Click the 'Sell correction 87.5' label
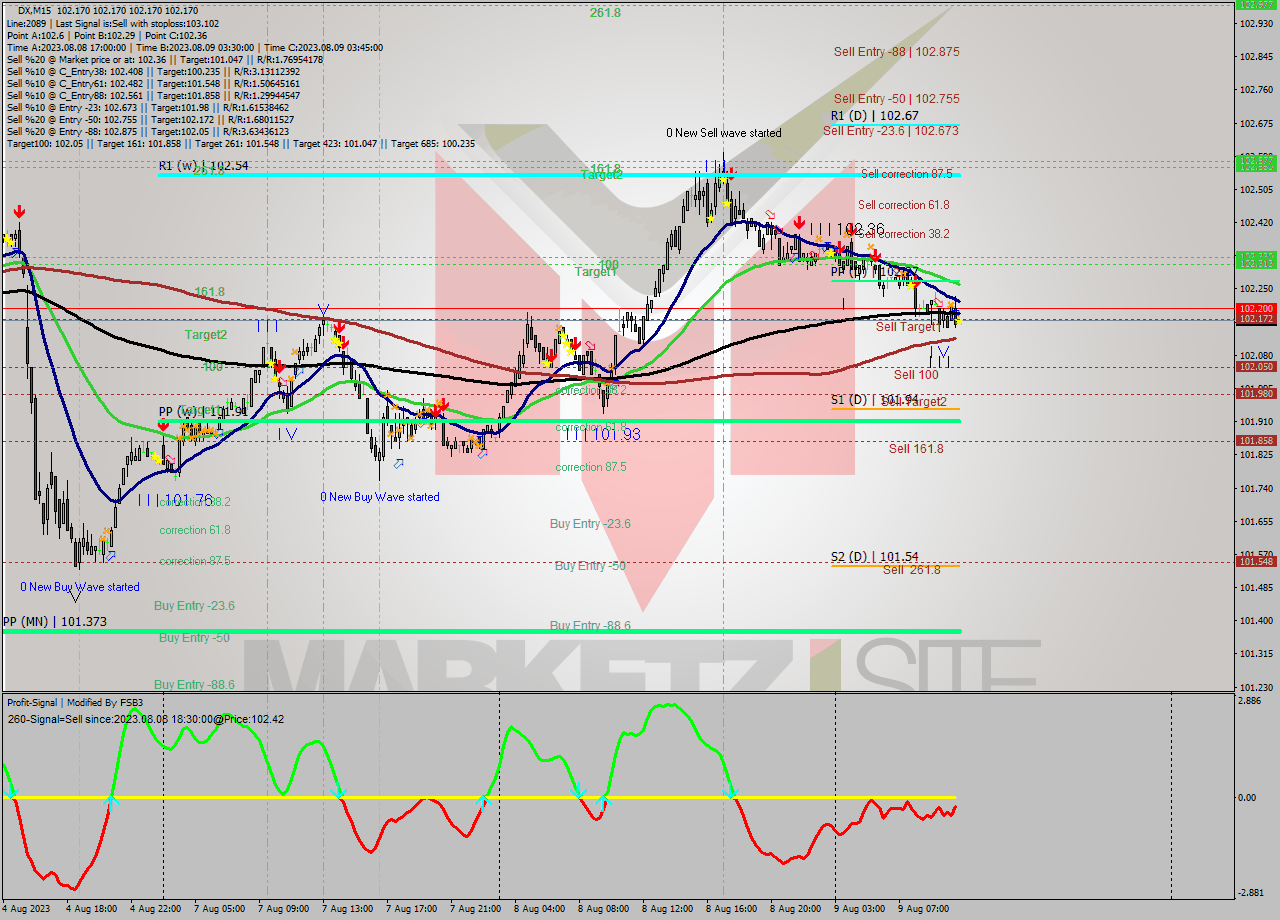Screen dimensions: 1280x920 pos(906,174)
